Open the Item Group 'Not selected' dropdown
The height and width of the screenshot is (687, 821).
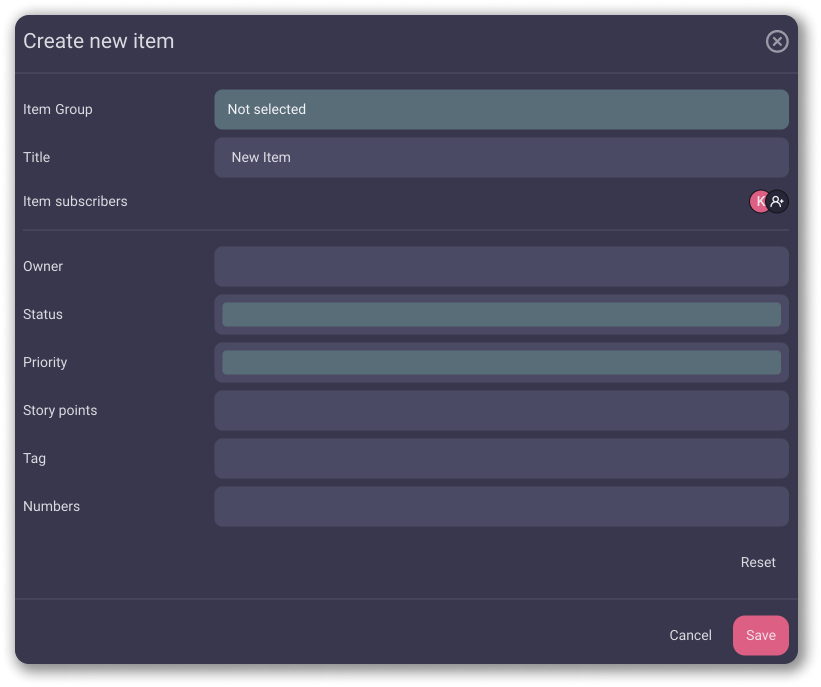coord(501,110)
